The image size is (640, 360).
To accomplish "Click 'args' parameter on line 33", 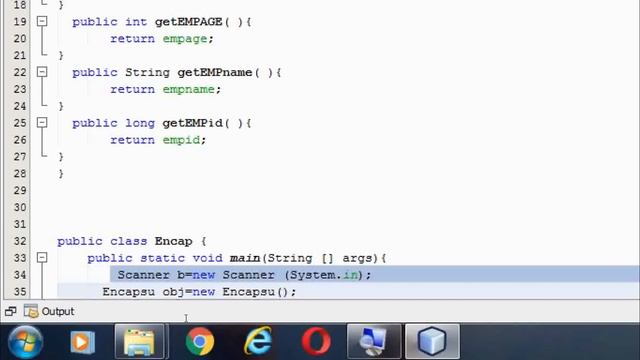I will point(358,258).
